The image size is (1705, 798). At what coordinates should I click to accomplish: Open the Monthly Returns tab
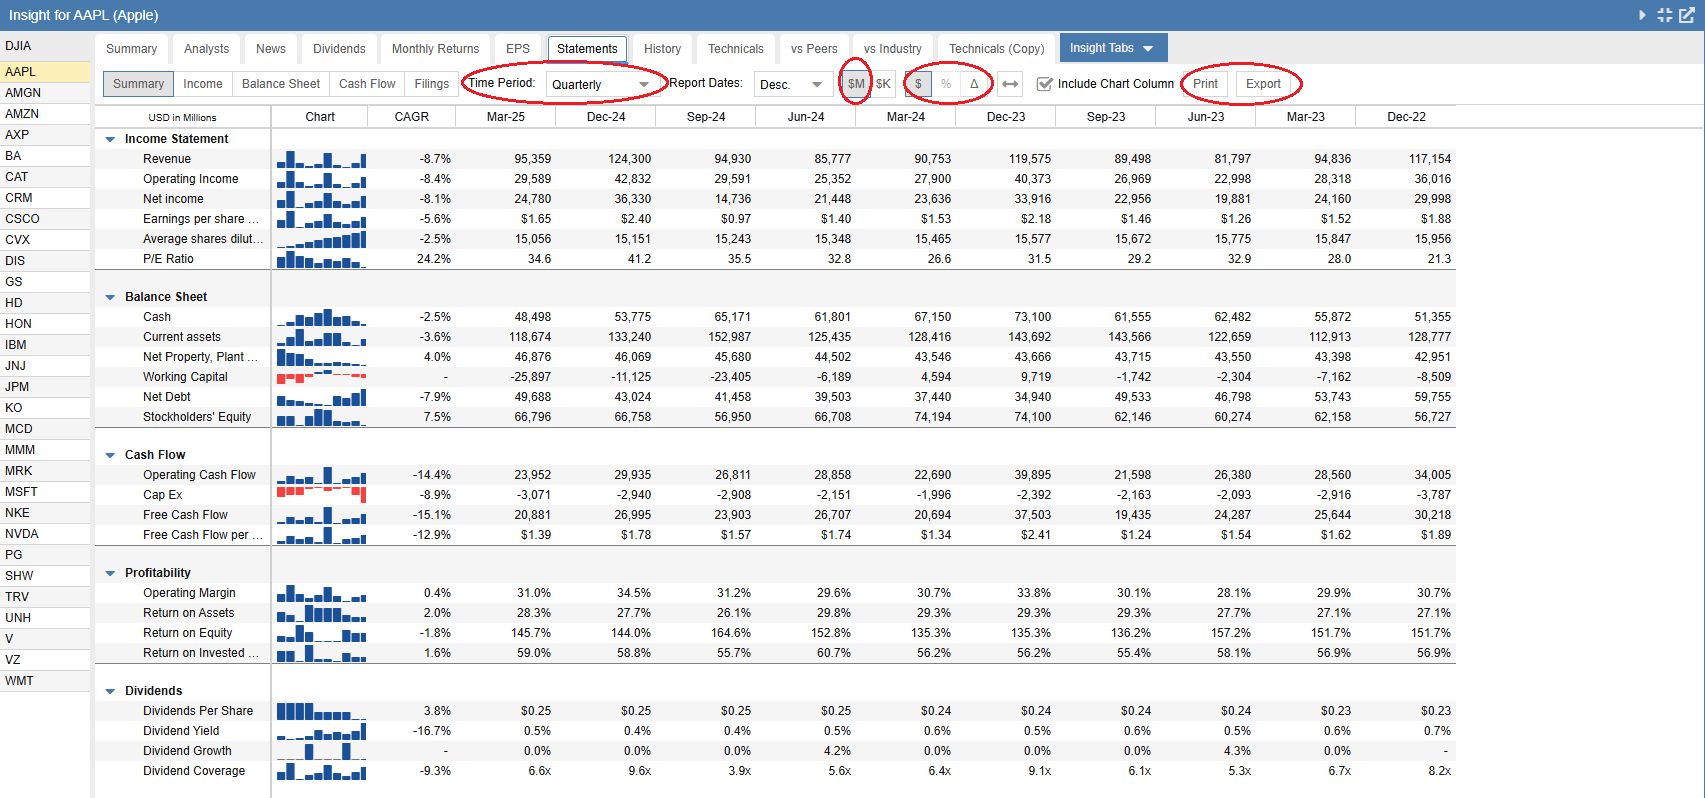coord(435,49)
